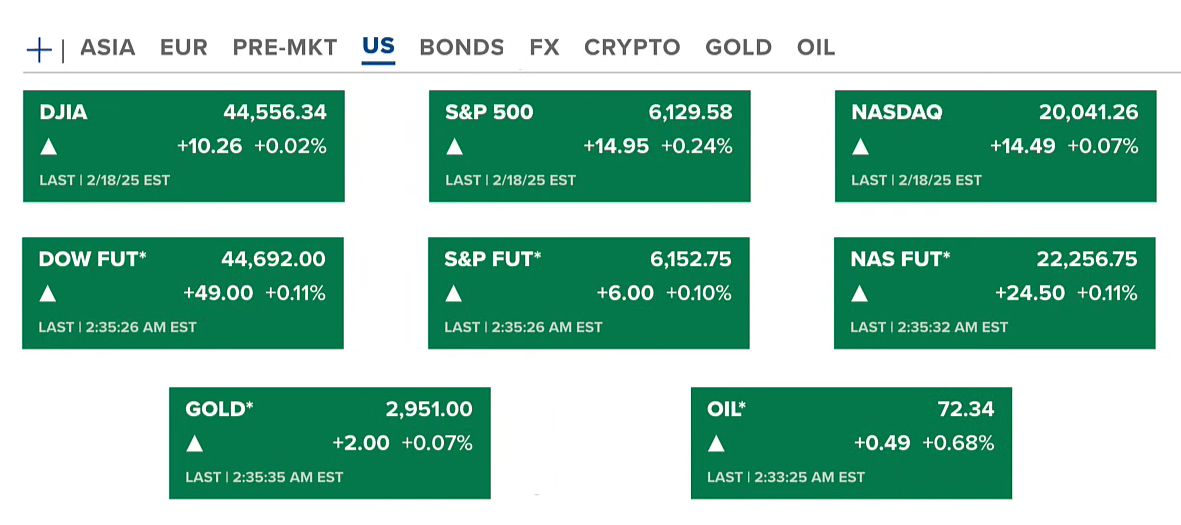Click the up arrow icon in the DJIA tile
The width and height of the screenshot is (1181, 525).
pyautogui.click(x=48, y=147)
